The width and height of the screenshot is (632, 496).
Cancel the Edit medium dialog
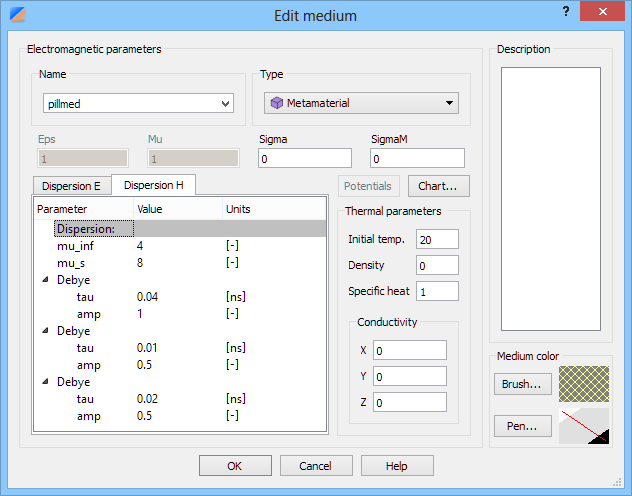click(316, 466)
